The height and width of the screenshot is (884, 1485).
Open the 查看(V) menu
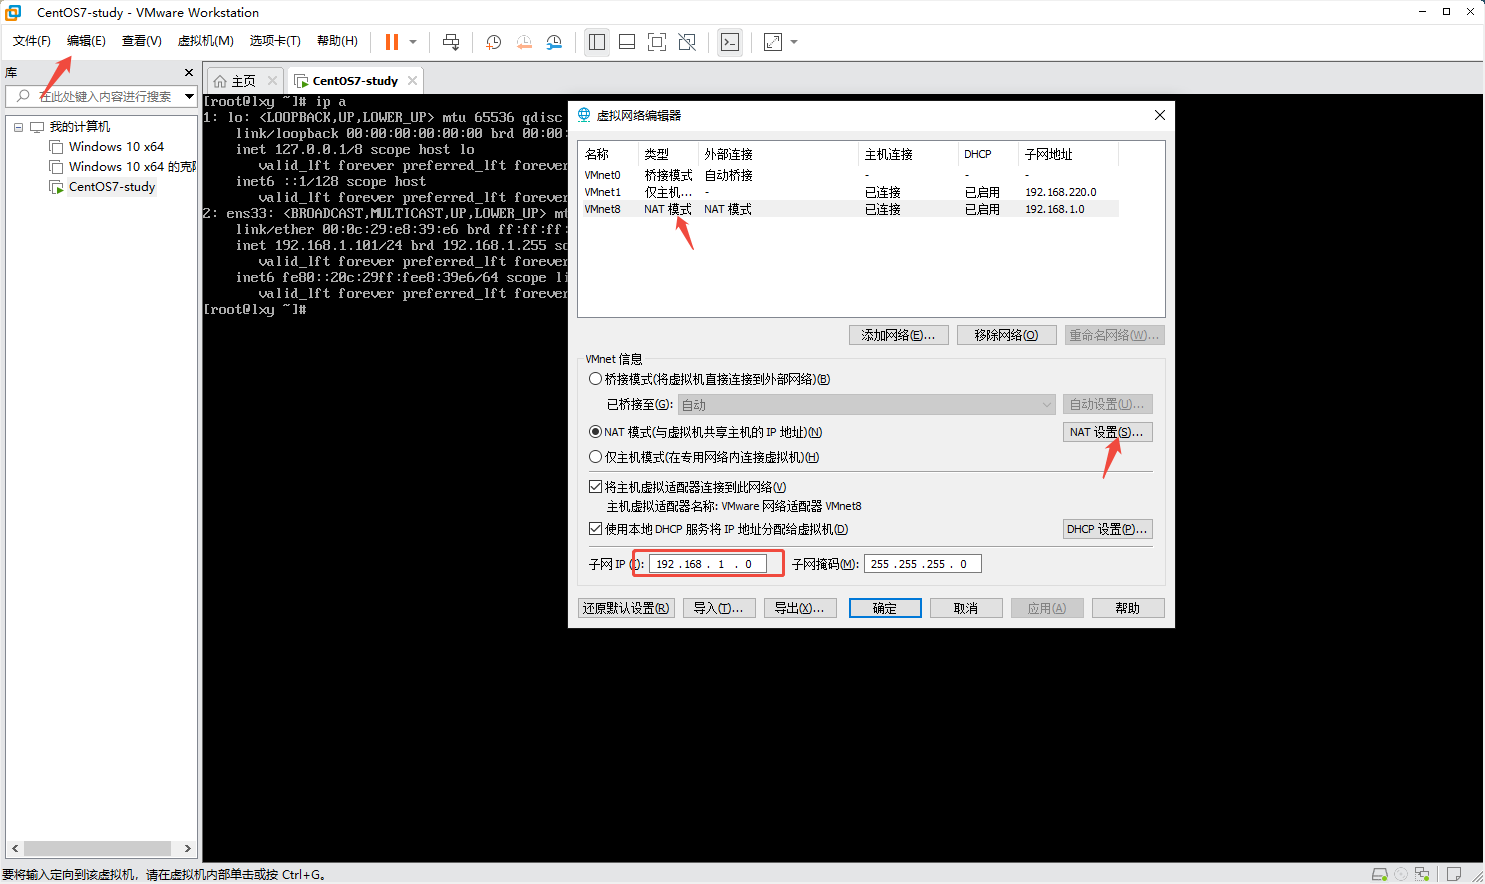[142, 41]
